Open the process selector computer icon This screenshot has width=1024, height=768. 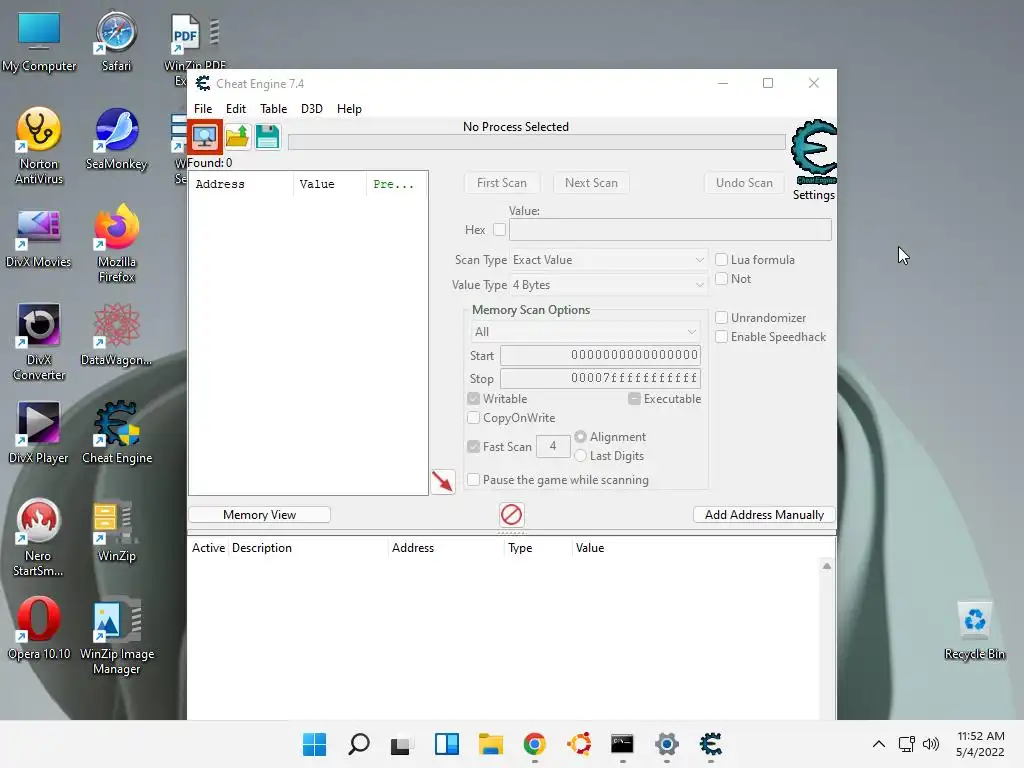pos(204,136)
